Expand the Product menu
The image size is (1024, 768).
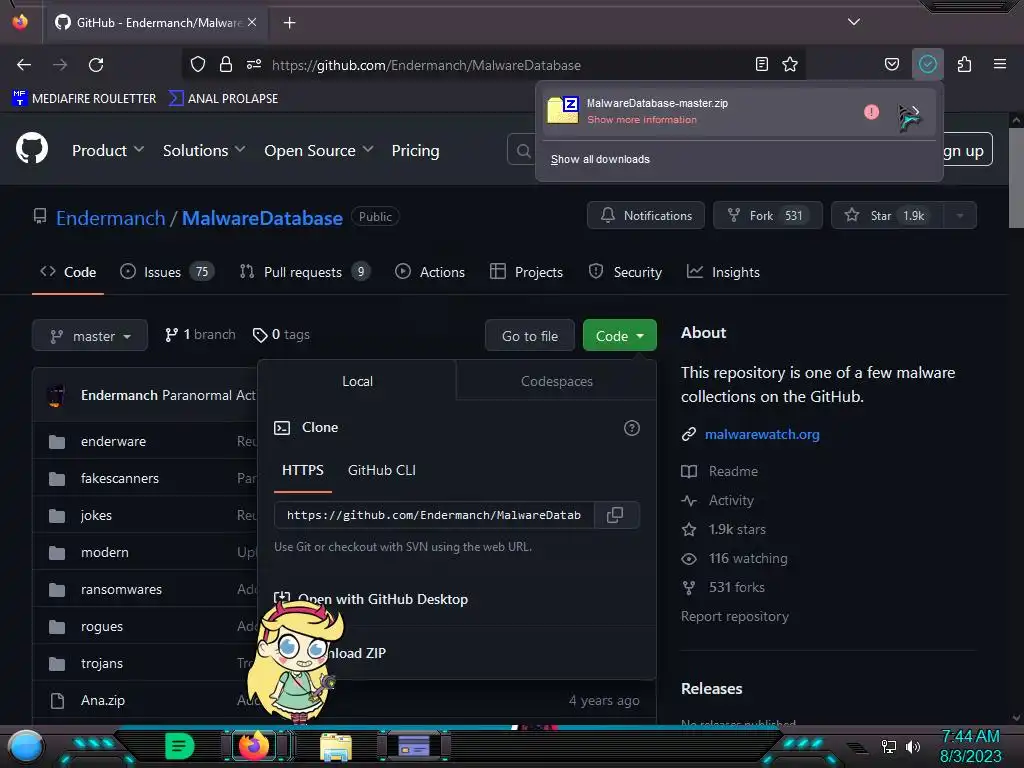(108, 151)
